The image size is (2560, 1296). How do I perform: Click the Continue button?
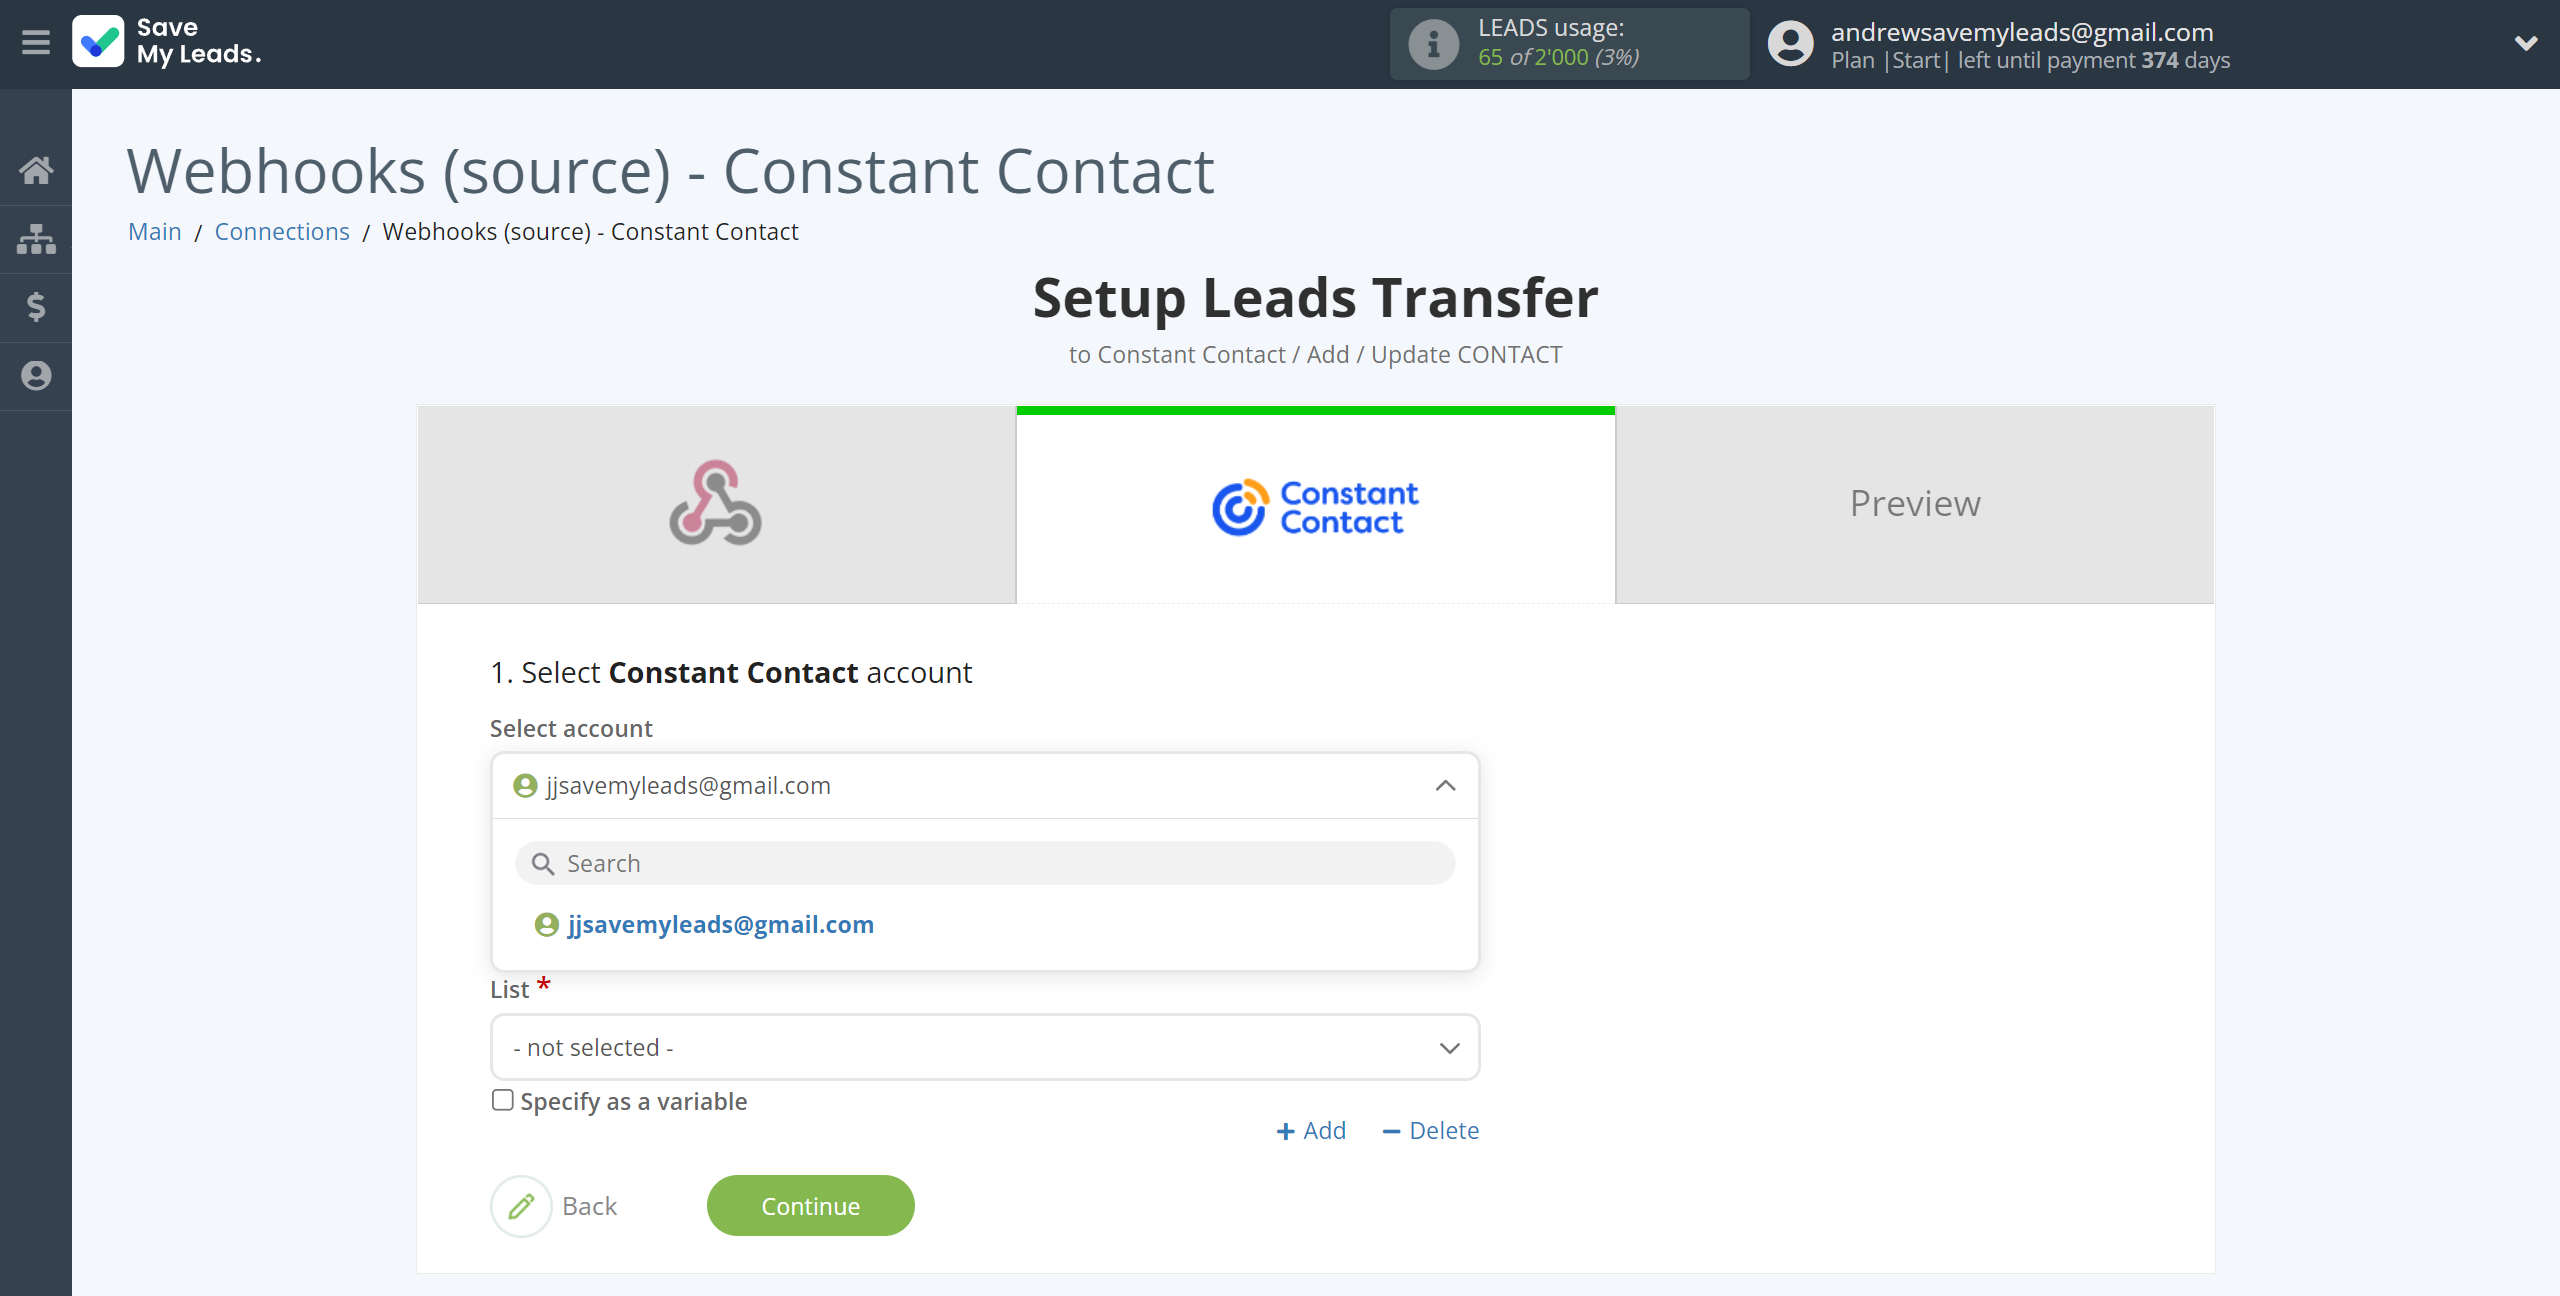pyautogui.click(x=810, y=1205)
